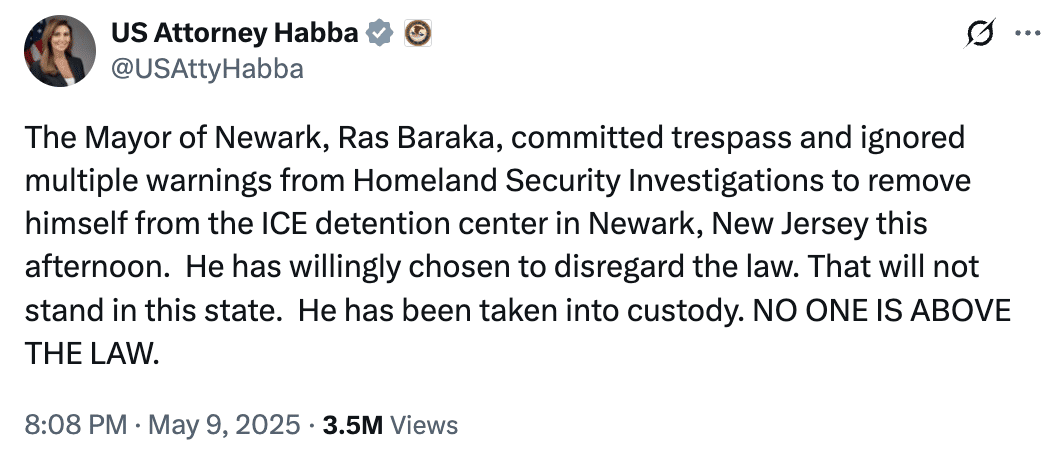The height and width of the screenshot is (466, 1054).
Task: Click the "Views" label beside the count
Action: (x=424, y=424)
